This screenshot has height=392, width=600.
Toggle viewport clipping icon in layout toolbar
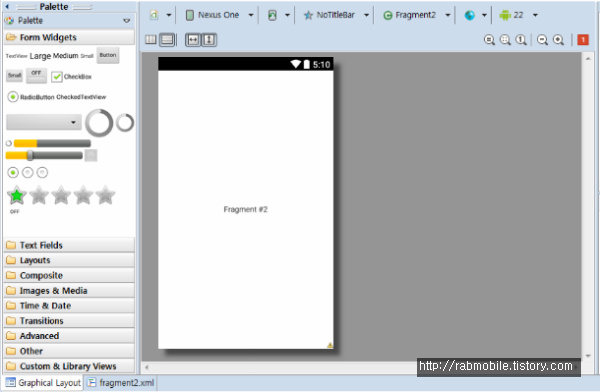[x=151, y=39]
